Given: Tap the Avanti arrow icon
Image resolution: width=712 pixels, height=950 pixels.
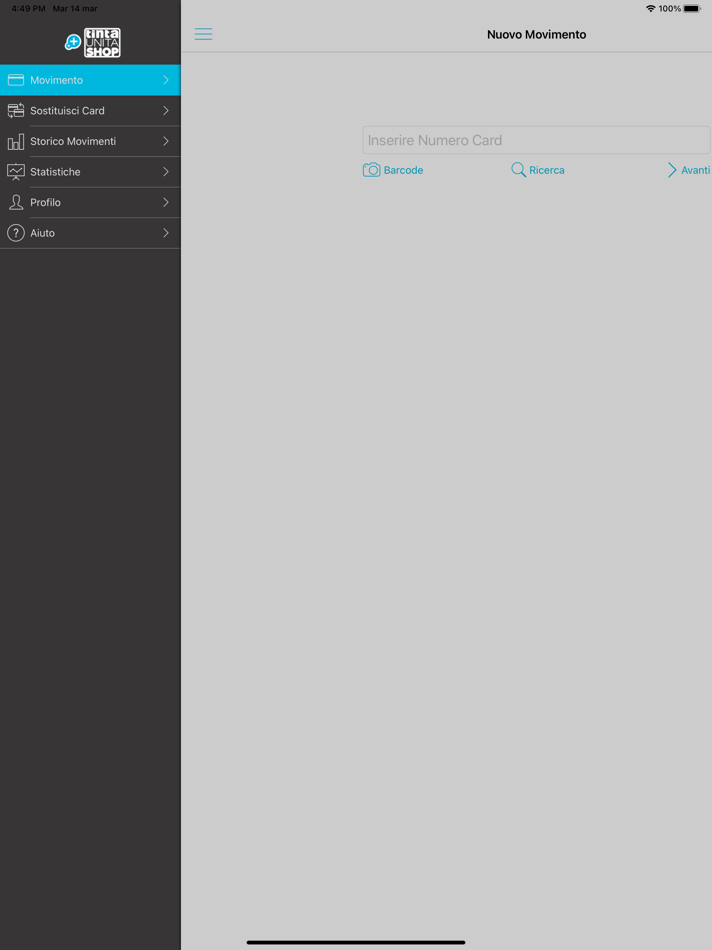Looking at the screenshot, I should 672,170.
